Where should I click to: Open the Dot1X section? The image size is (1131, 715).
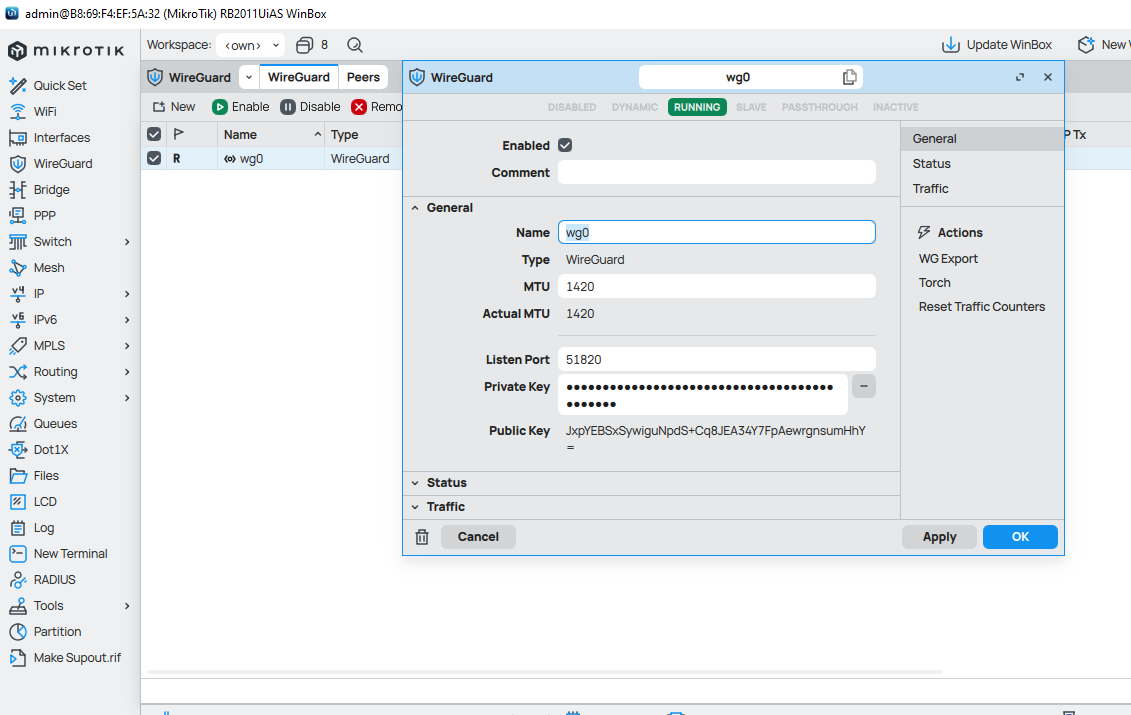point(39,449)
